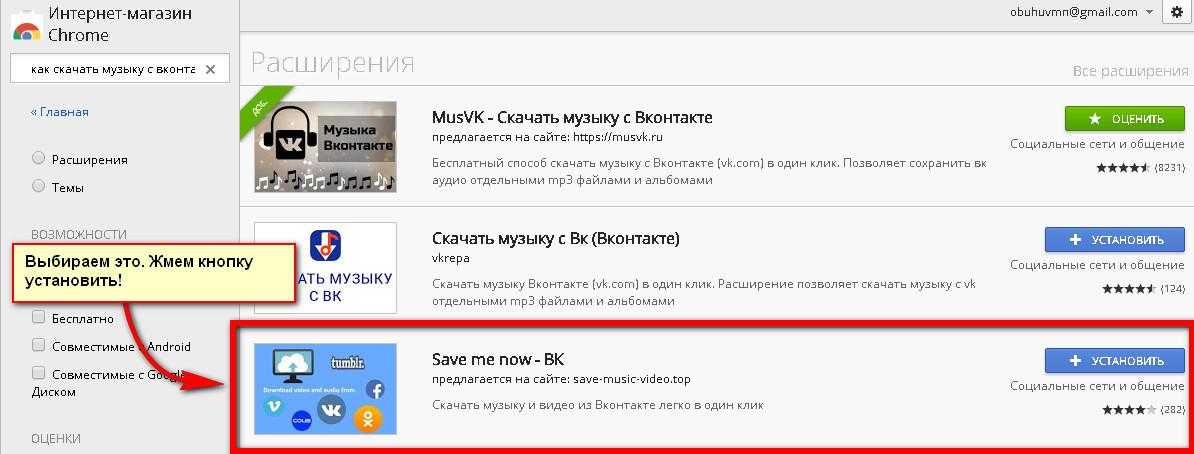This screenshot has width=1194, height=454.
Task: Open the Save me now extension thumbnail
Action: pyautogui.click(x=325, y=388)
